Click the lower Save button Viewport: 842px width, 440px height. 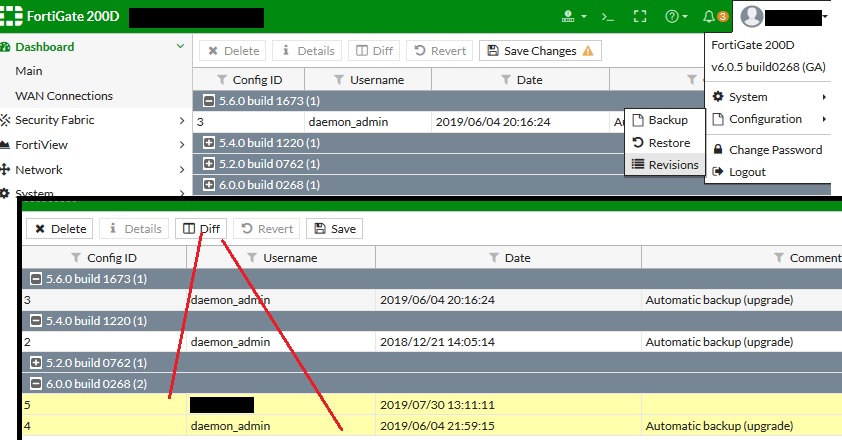coord(335,229)
